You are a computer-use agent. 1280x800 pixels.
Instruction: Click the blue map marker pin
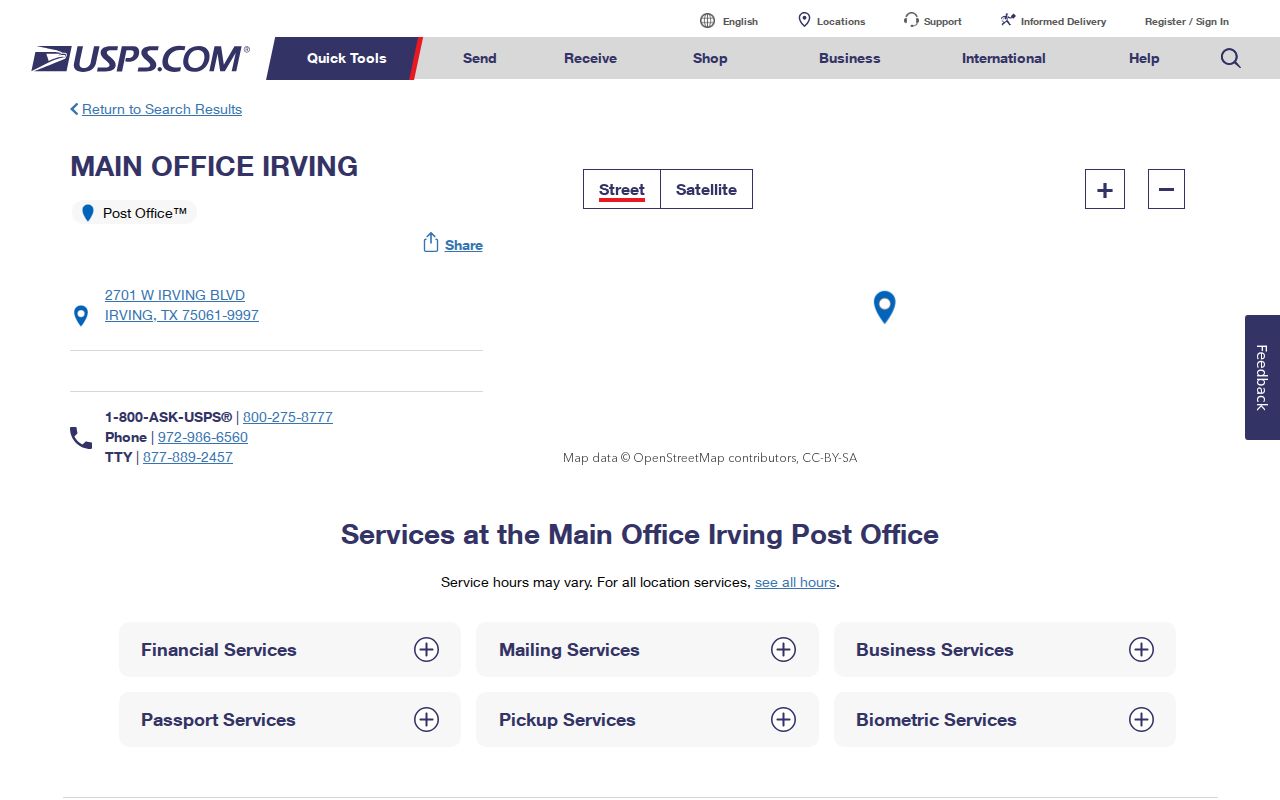884,307
